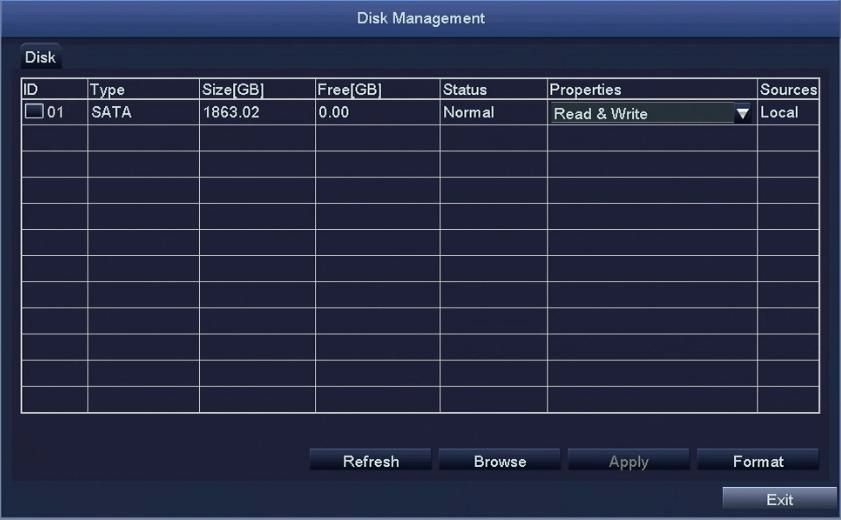Click the Type column header
Image resolution: width=841 pixels, height=520 pixels.
click(x=143, y=90)
